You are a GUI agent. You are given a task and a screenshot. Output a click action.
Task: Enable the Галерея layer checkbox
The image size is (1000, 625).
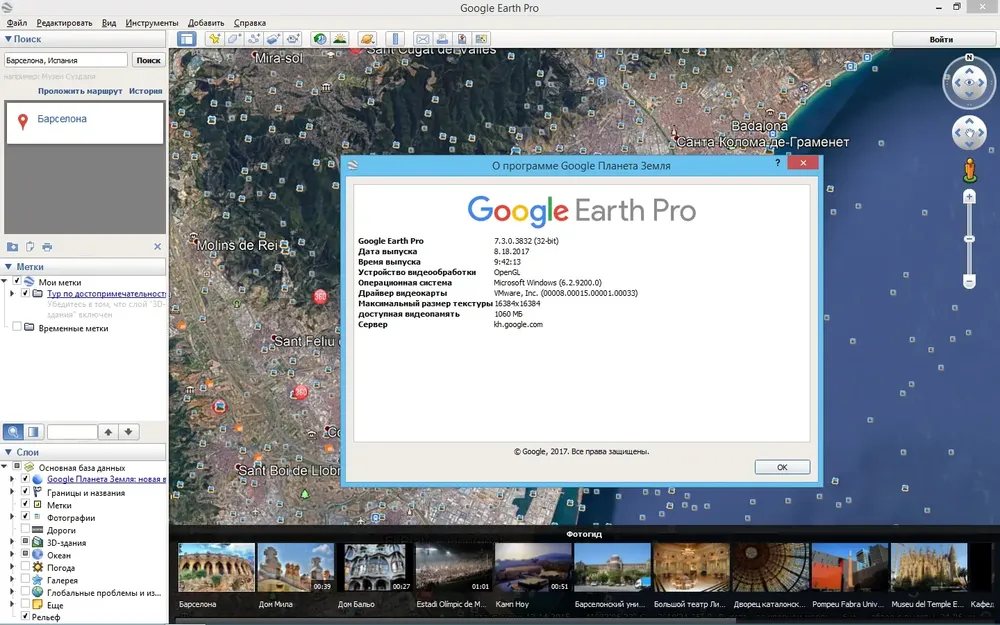26,578
